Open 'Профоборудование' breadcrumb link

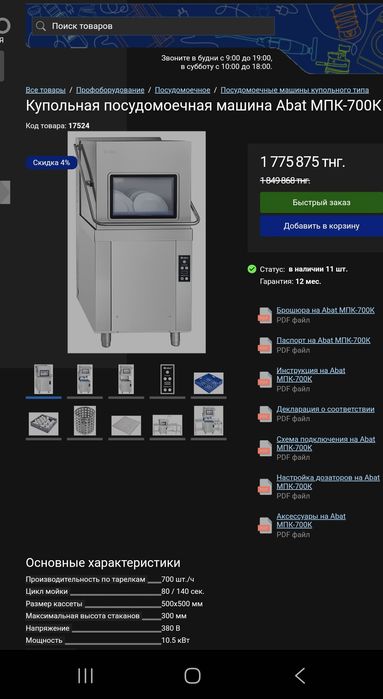pos(110,90)
